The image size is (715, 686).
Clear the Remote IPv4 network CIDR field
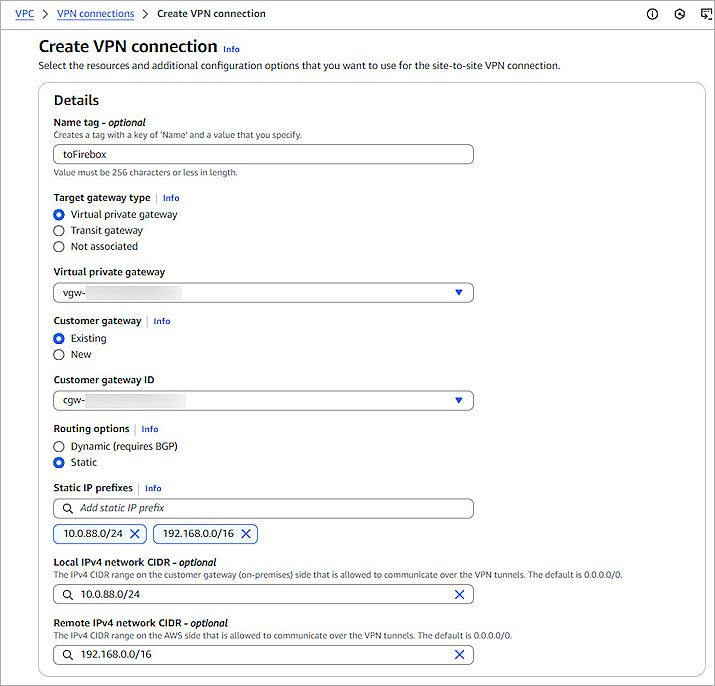click(459, 655)
